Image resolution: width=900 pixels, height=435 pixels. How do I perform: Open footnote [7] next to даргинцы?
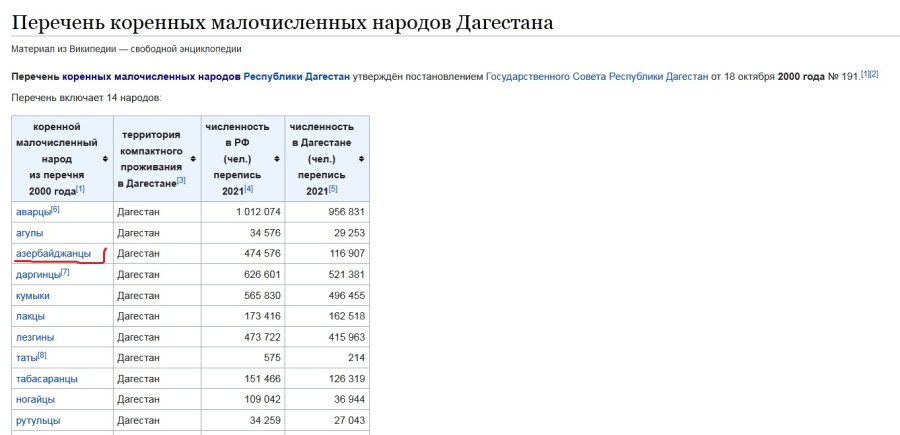[x=65, y=272]
